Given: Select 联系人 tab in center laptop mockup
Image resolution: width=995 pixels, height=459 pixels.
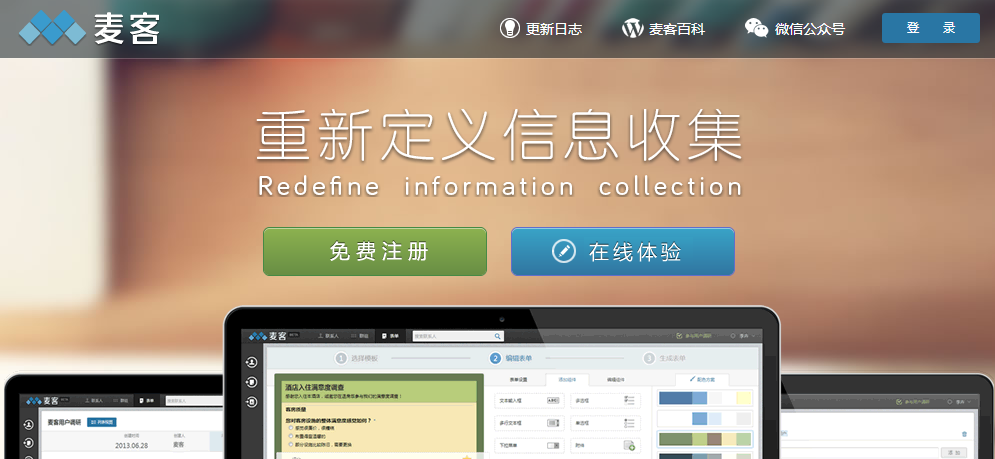Looking at the screenshot, I should (328, 336).
